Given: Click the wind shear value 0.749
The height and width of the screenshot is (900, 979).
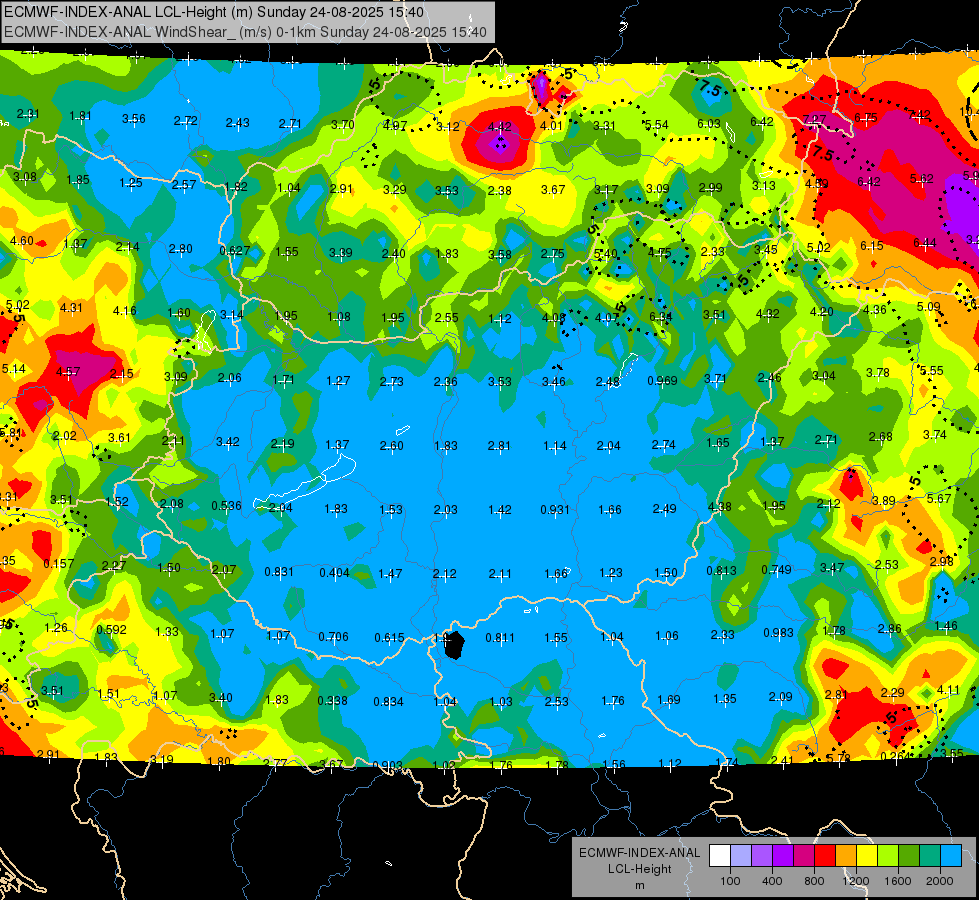Looking at the screenshot, I should [x=777, y=570].
